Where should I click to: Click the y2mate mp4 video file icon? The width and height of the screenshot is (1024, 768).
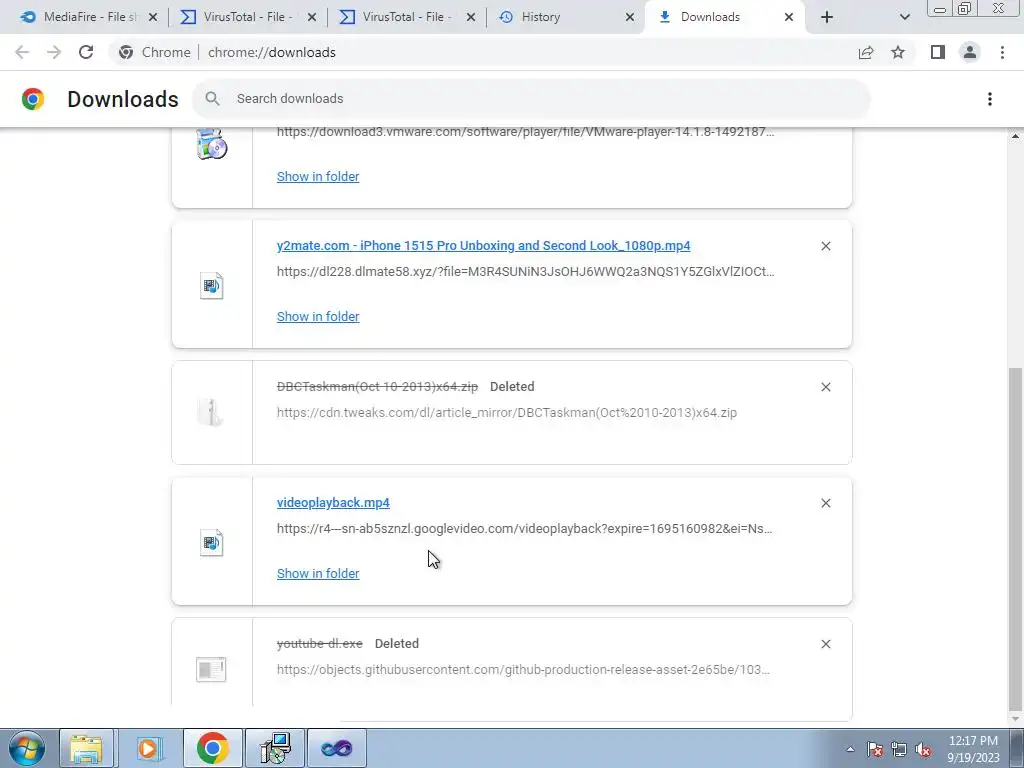click(212, 285)
